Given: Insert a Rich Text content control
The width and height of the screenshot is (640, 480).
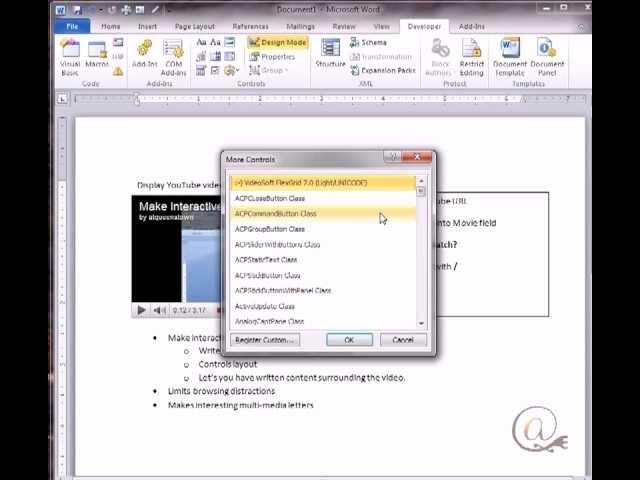Looking at the screenshot, I should 201,42.
